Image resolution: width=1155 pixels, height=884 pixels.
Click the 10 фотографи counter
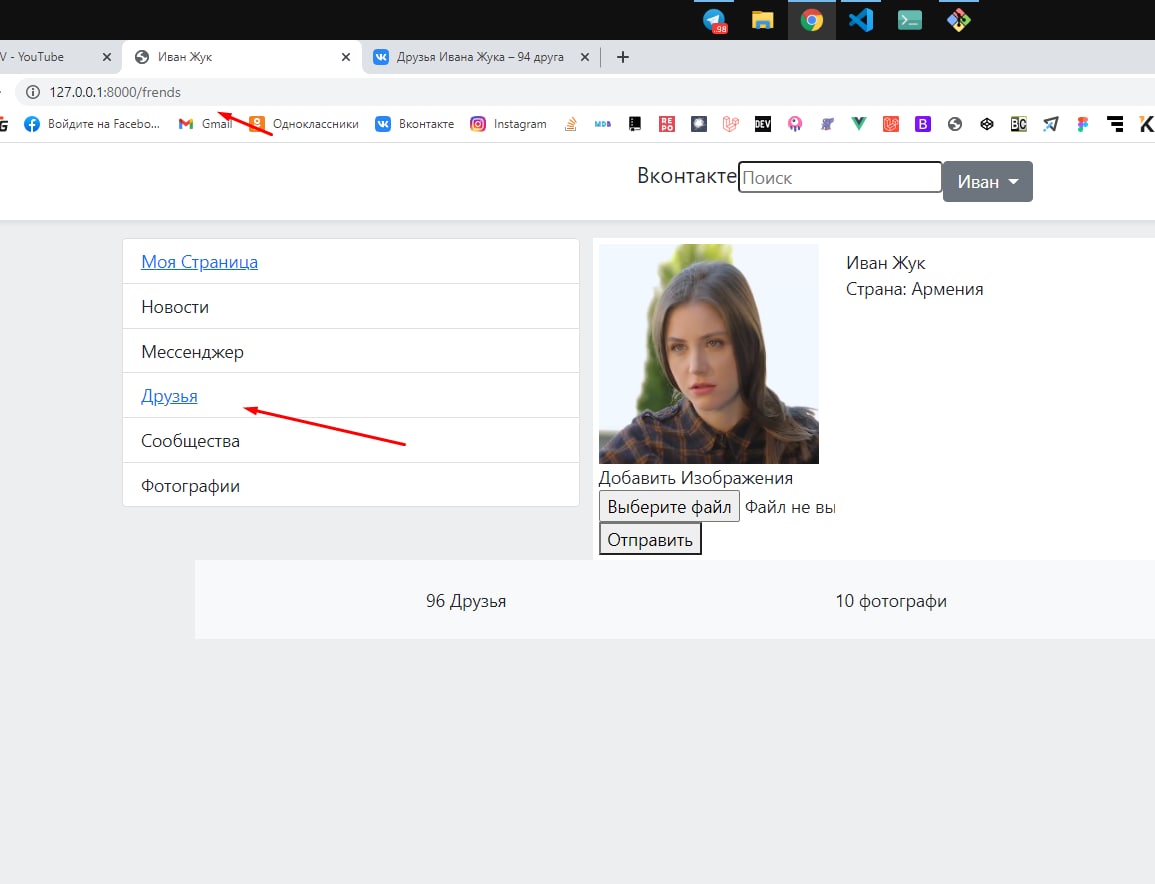click(x=891, y=601)
